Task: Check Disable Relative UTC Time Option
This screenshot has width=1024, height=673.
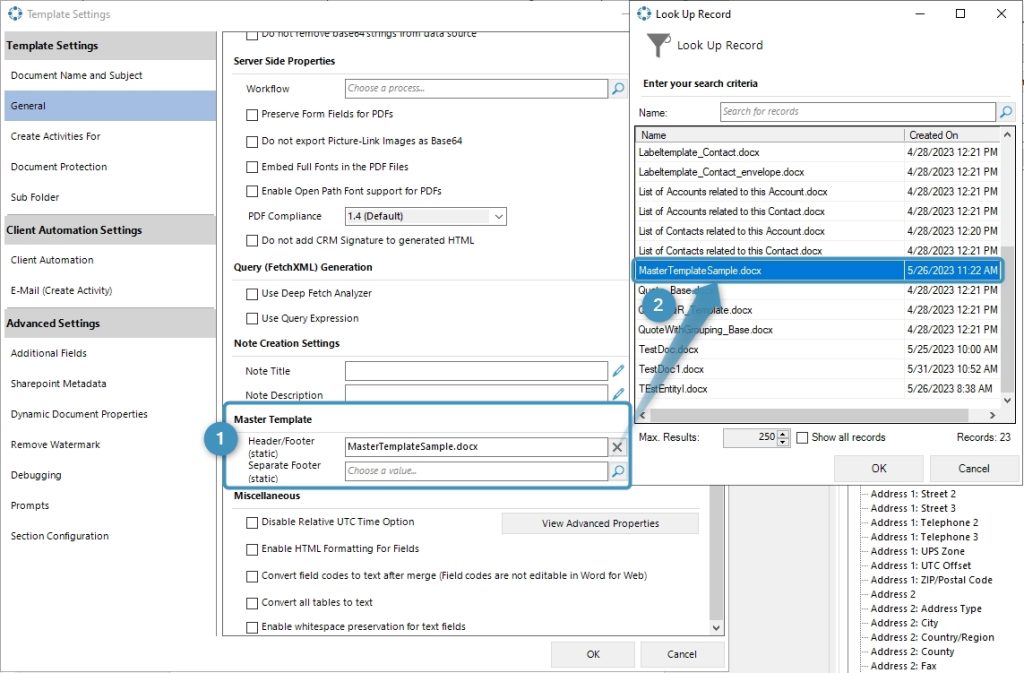Action: (252, 523)
